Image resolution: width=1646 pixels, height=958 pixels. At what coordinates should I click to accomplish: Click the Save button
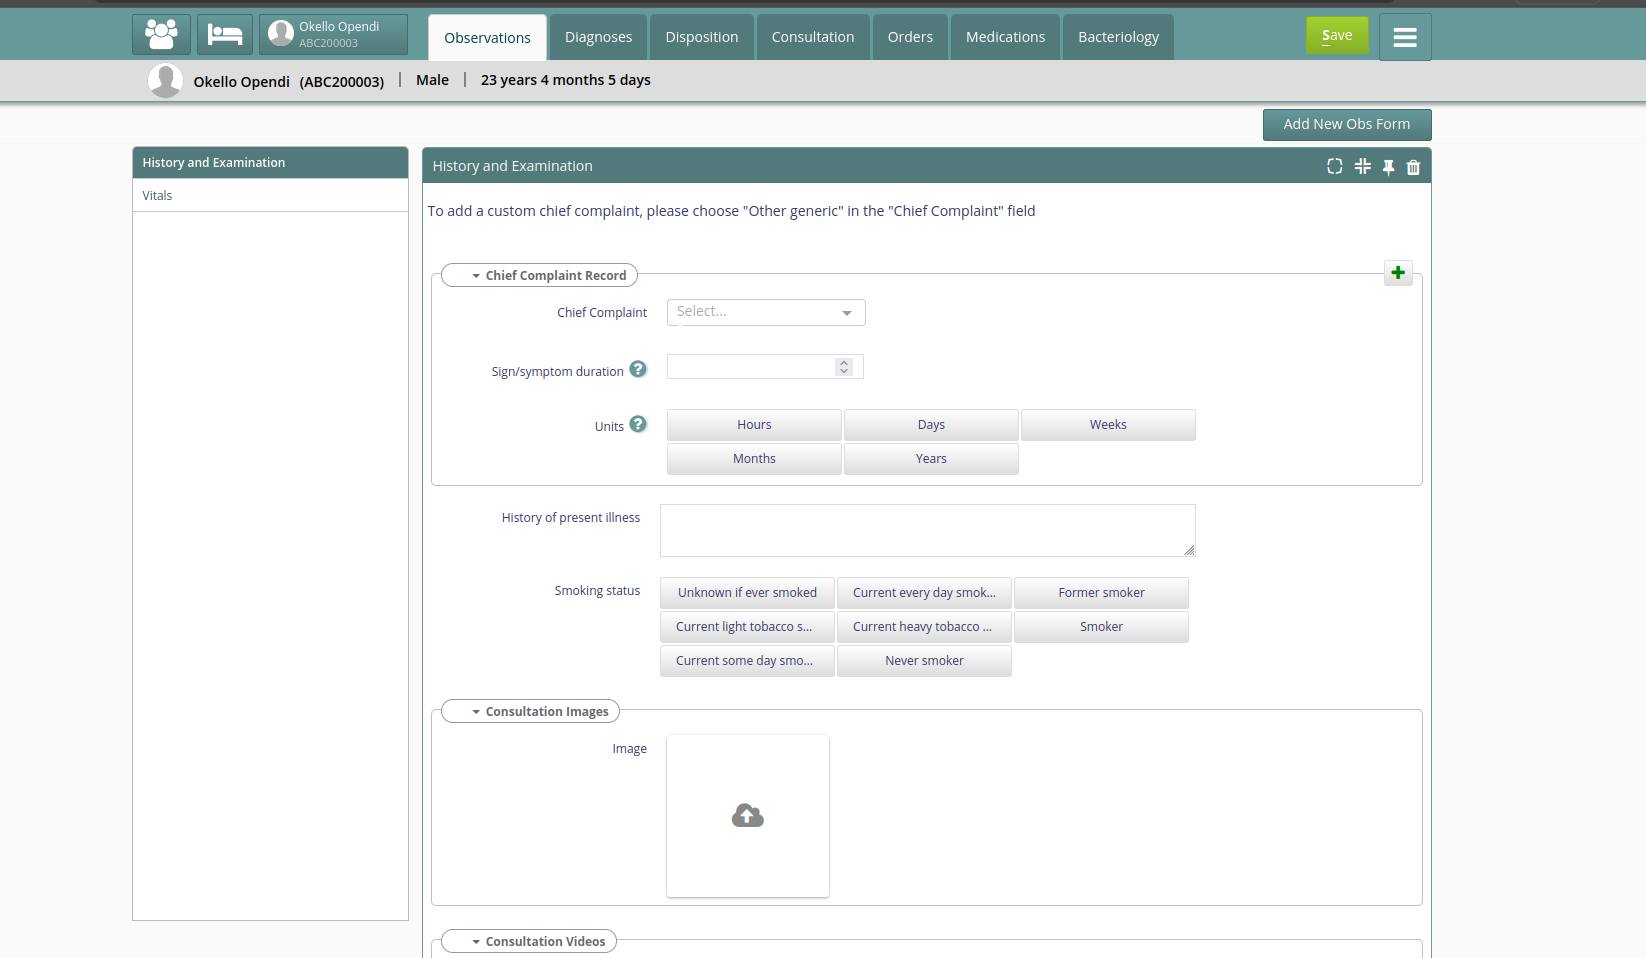(x=1336, y=36)
